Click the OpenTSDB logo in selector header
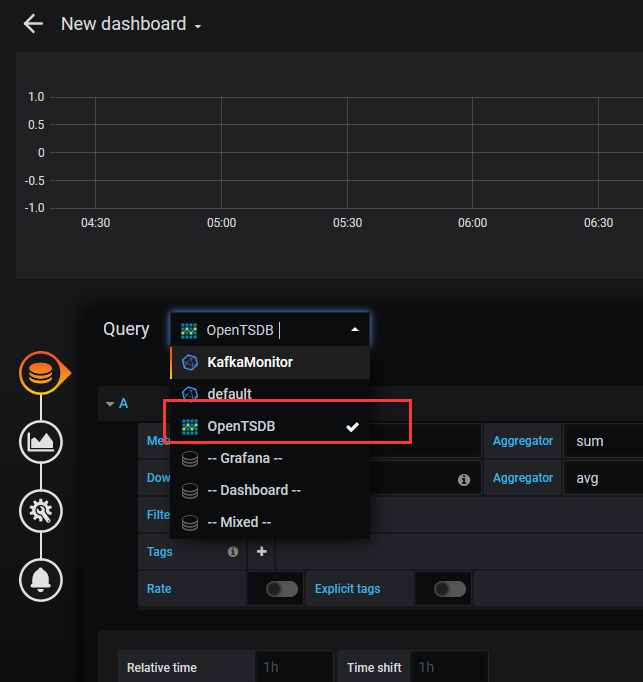643x682 pixels. coord(189,331)
